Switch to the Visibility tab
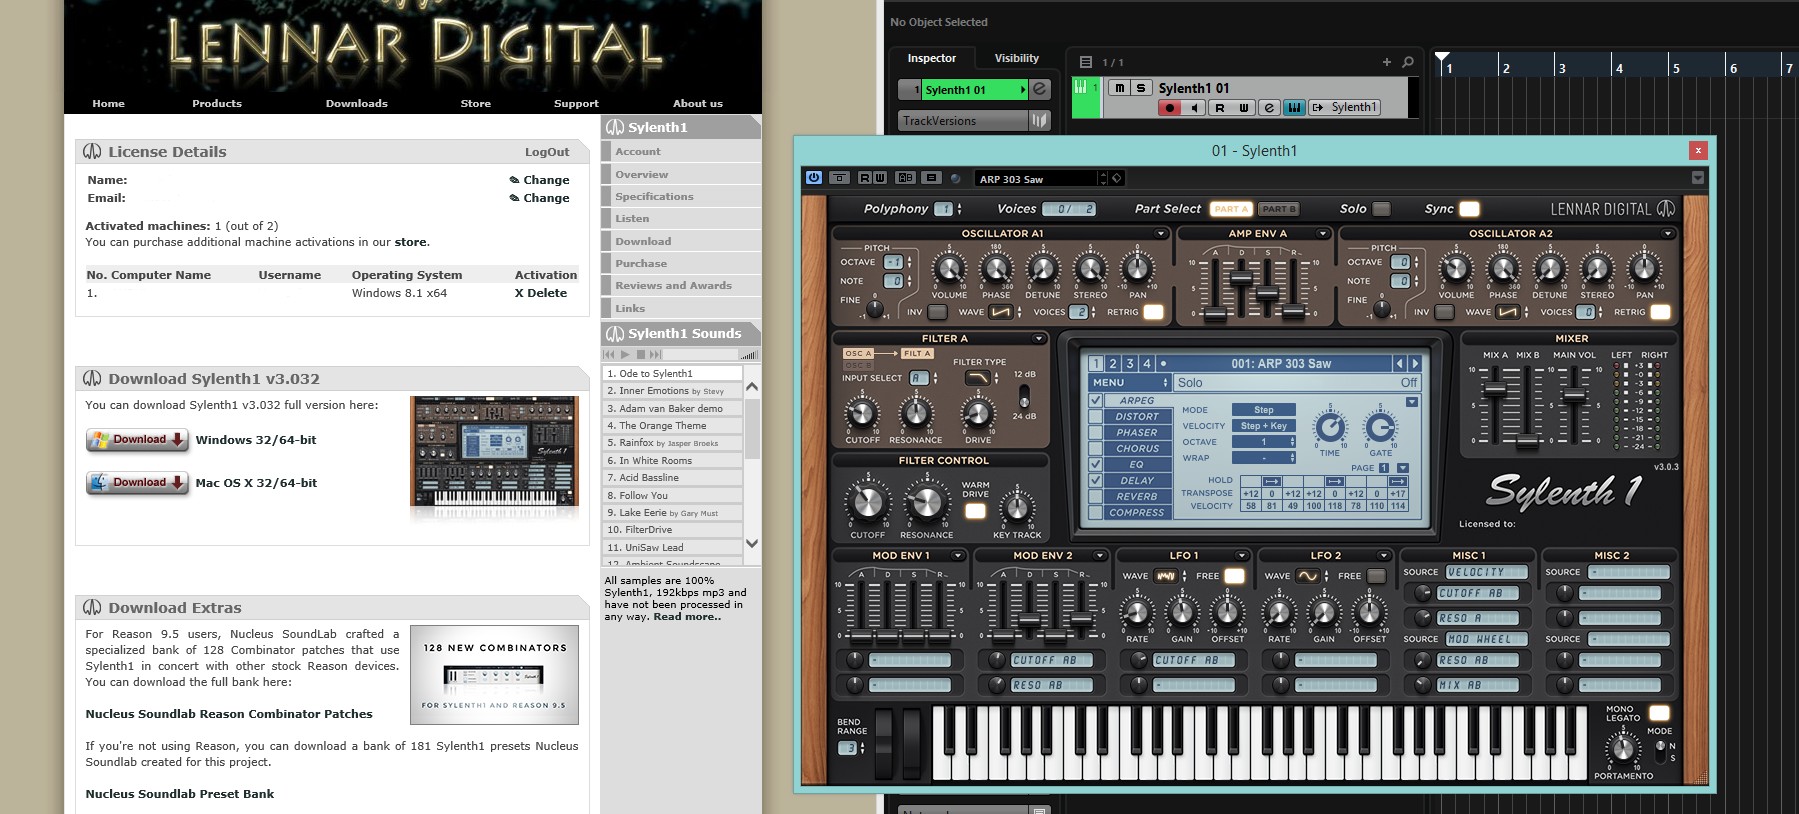 tap(1016, 58)
